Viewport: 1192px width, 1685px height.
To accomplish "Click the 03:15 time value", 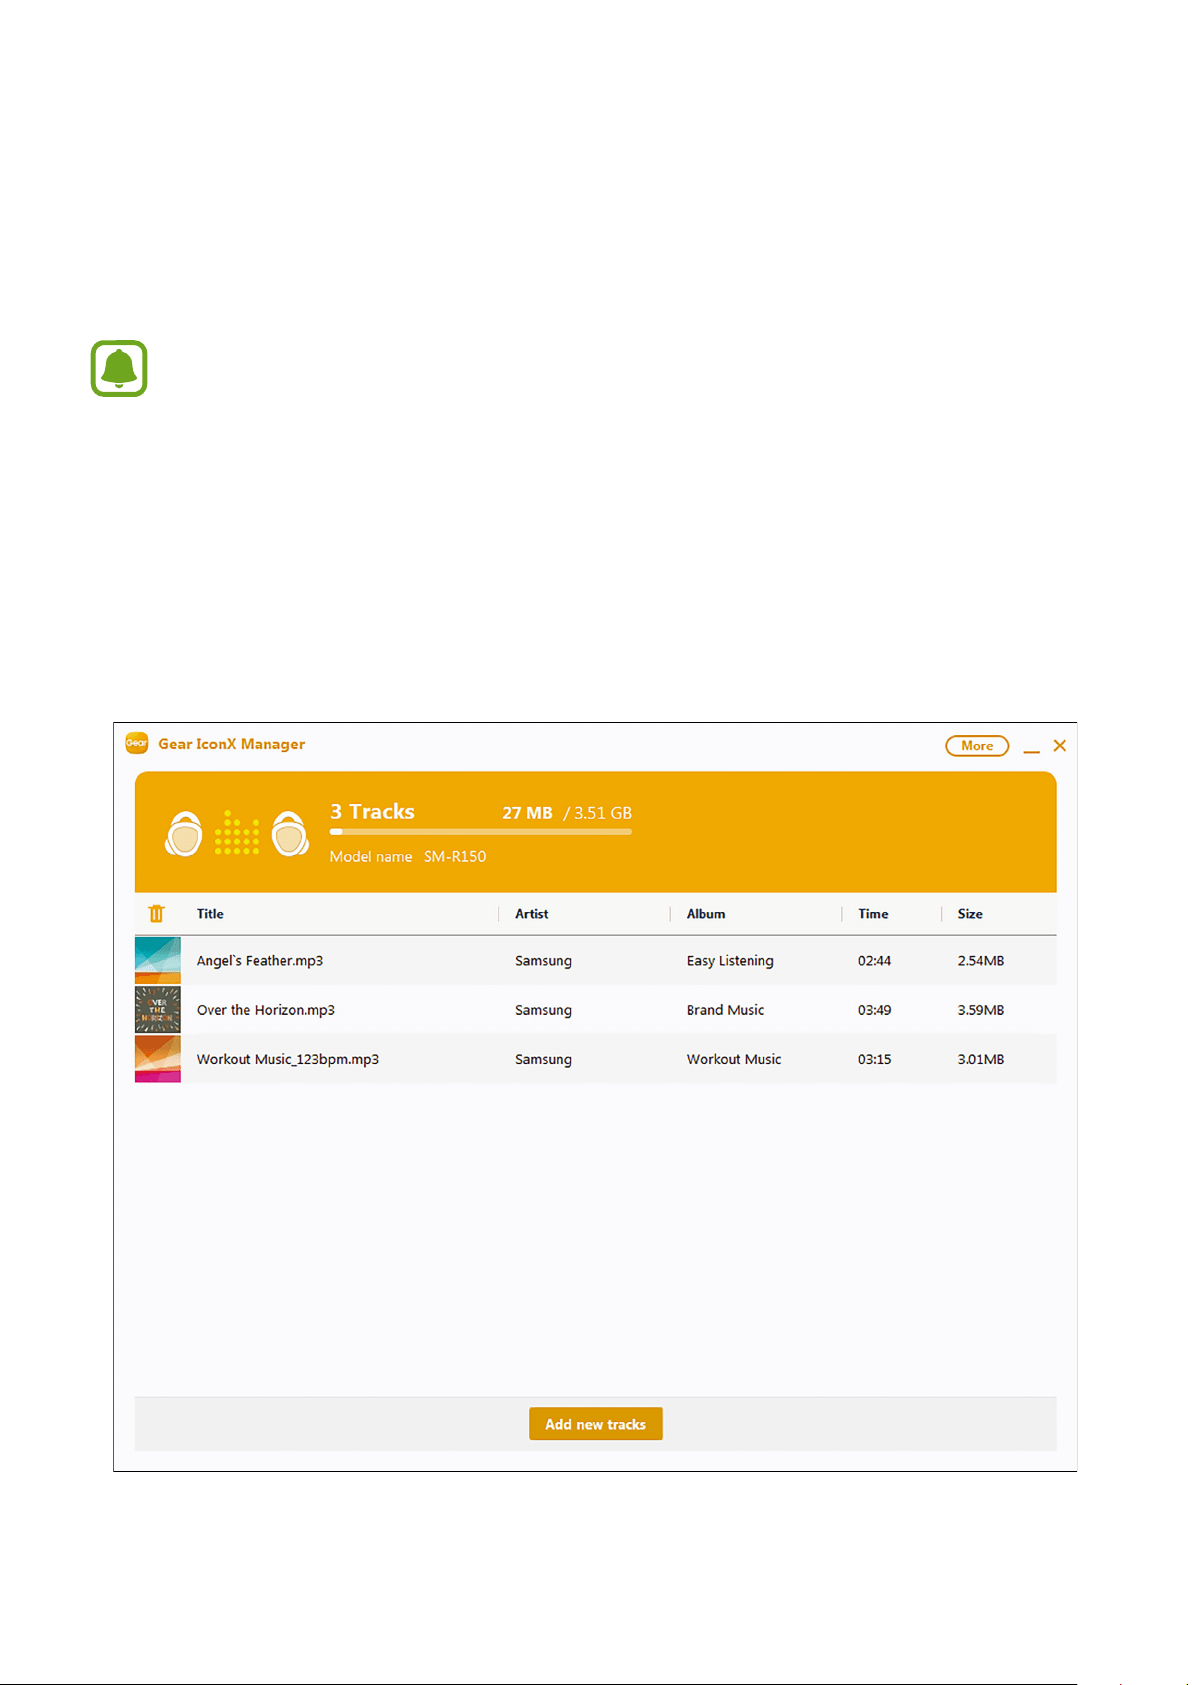I will click(874, 1059).
